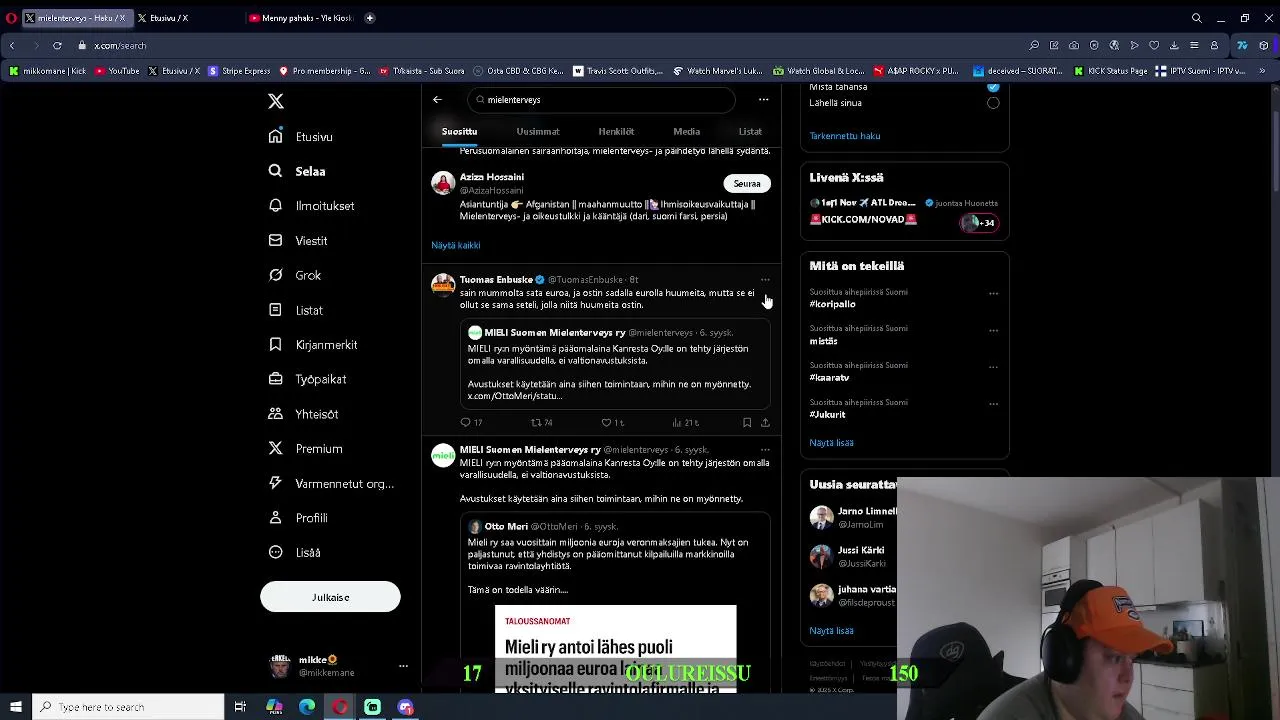Switch to Suosittu tab
Screen dimensions: 1280x720
459,131
